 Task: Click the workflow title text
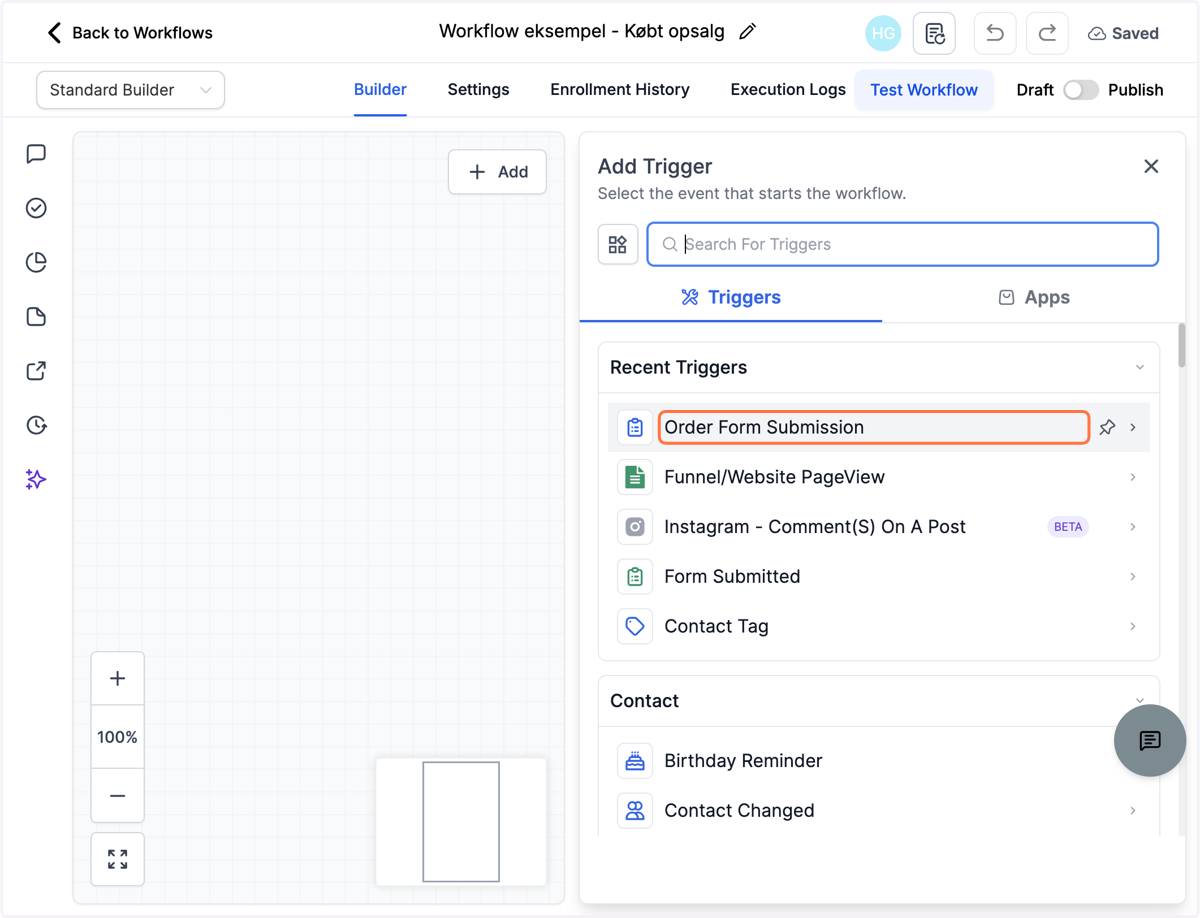tap(582, 32)
